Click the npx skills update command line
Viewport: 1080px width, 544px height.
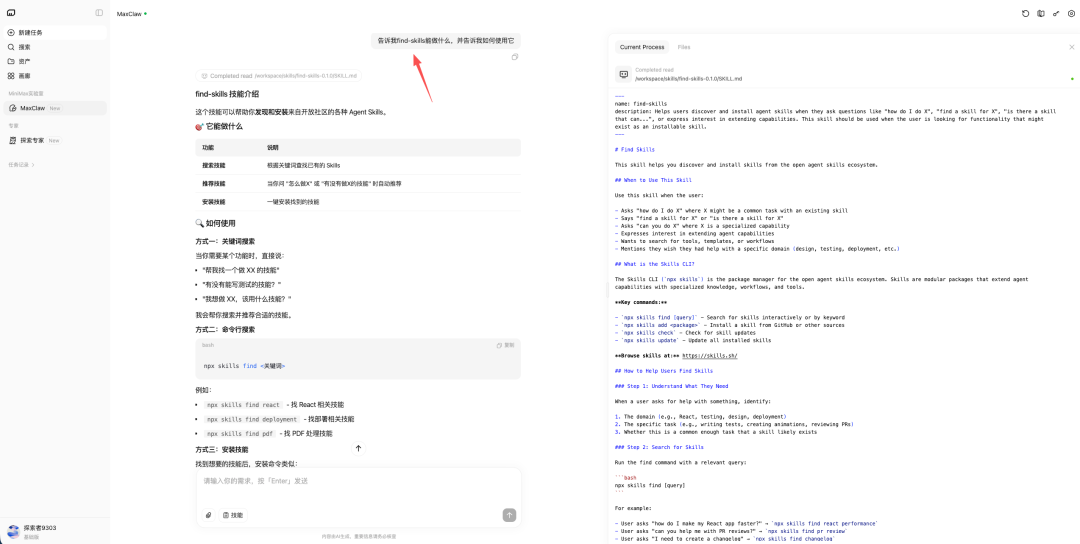693,340
